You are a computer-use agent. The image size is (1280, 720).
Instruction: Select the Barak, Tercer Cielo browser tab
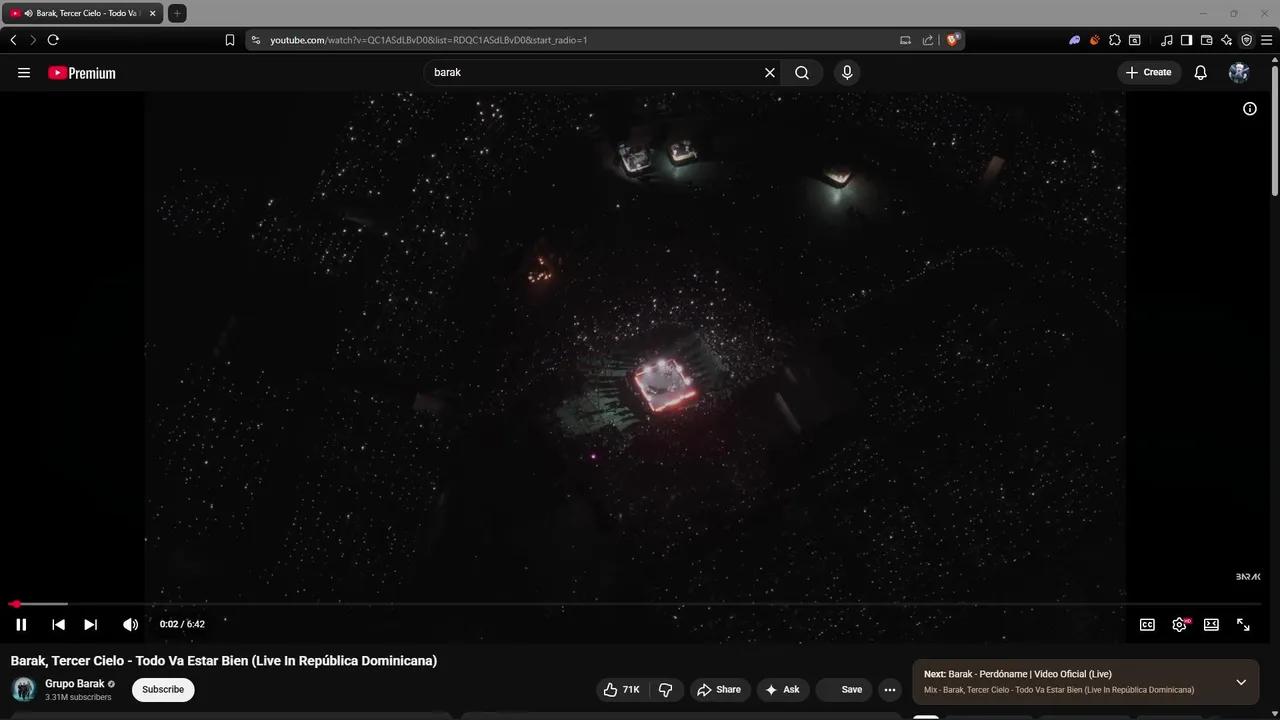(x=84, y=13)
